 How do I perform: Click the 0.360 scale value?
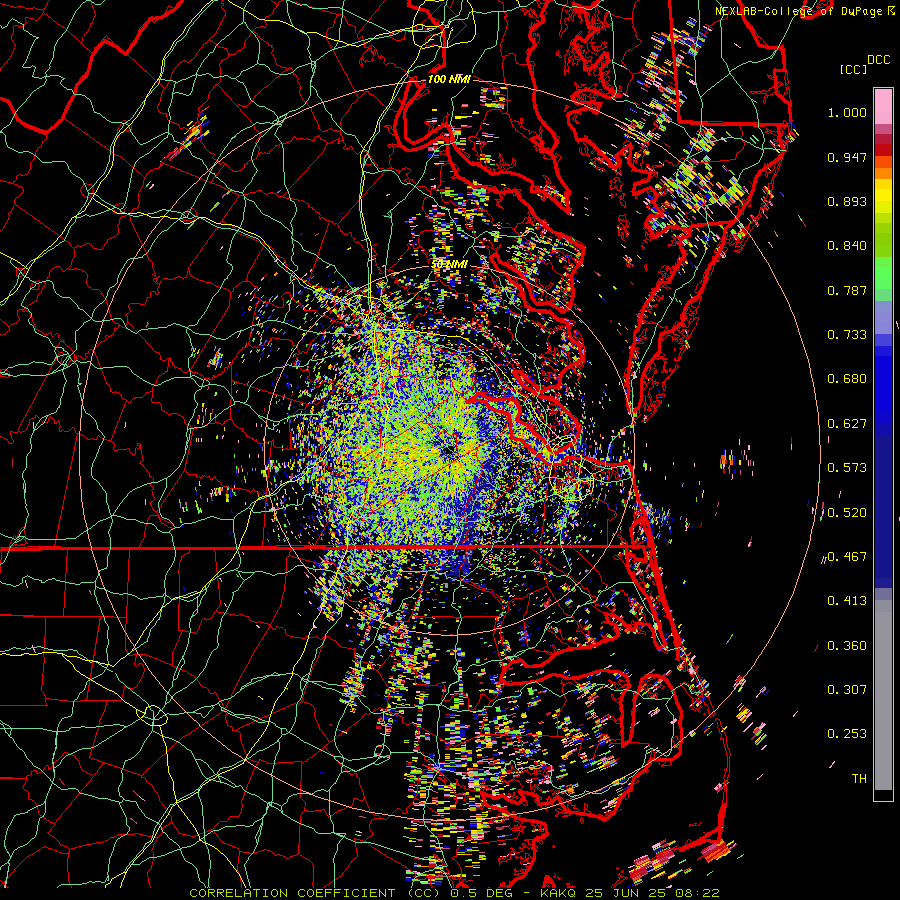pos(847,646)
